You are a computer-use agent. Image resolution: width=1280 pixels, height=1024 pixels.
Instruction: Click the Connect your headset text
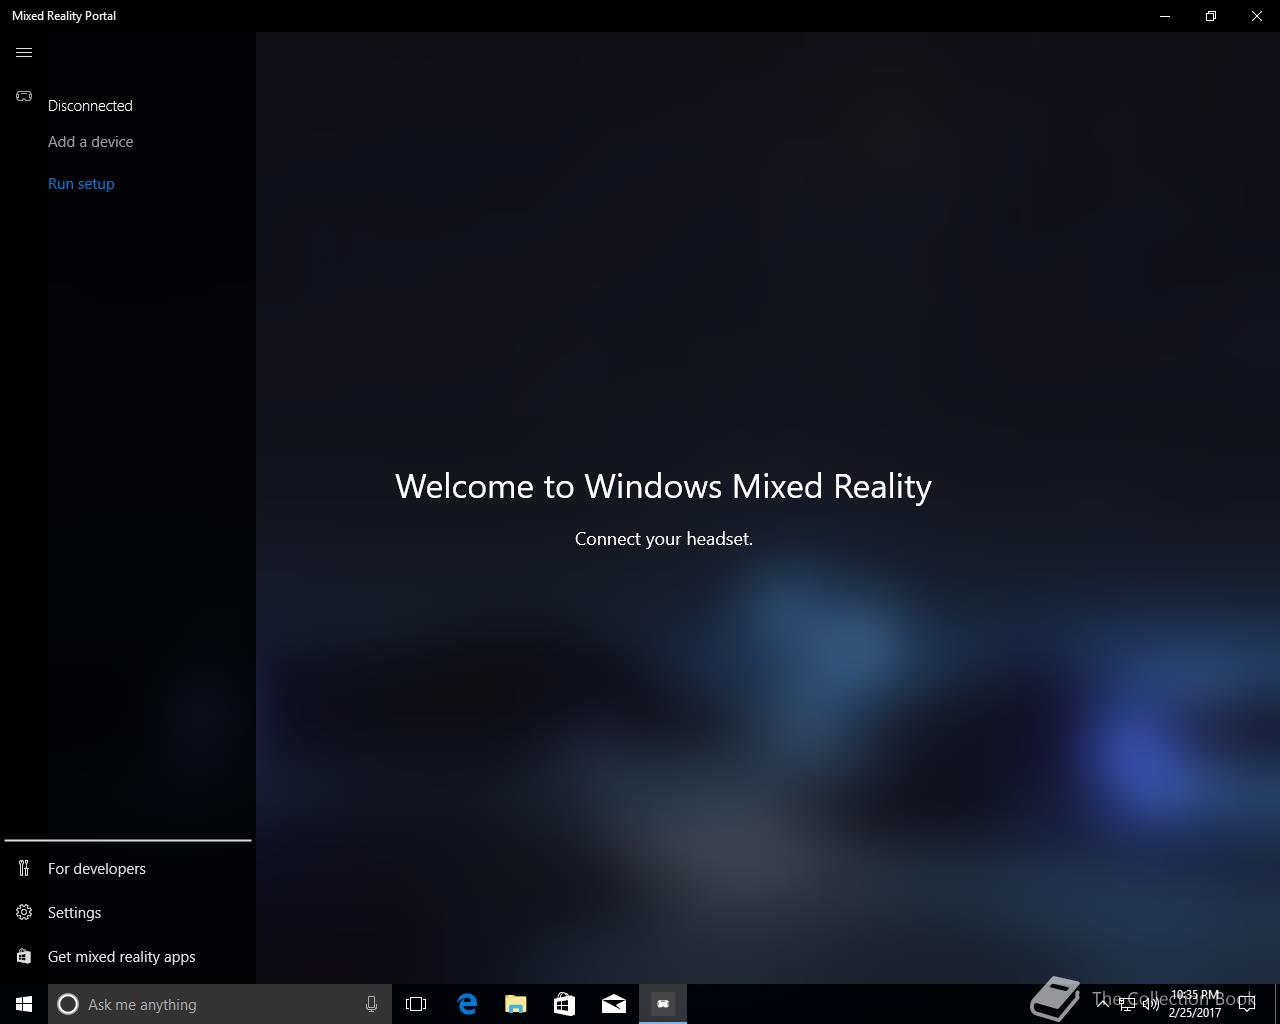pyautogui.click(x=664, y=539)
